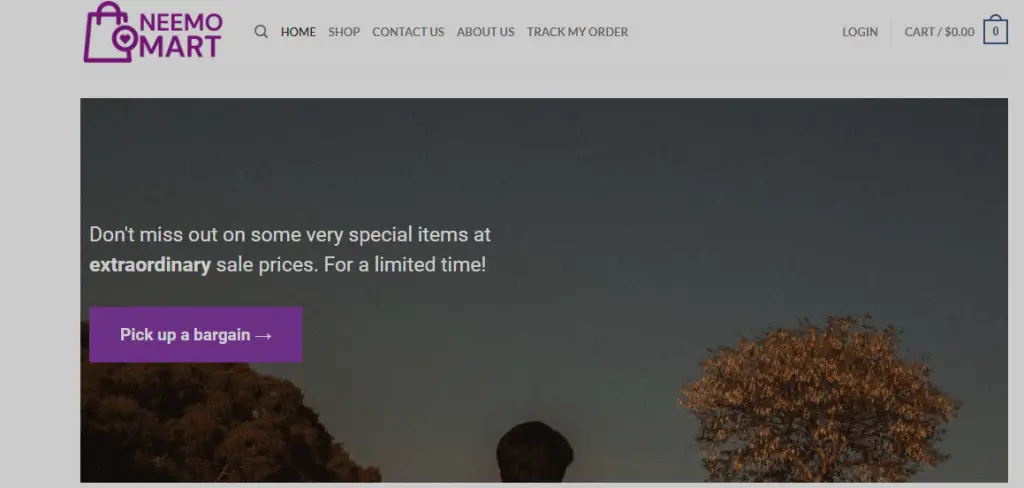Open the ABOUT US page
1024x488 pixels.
pos(485,31)
